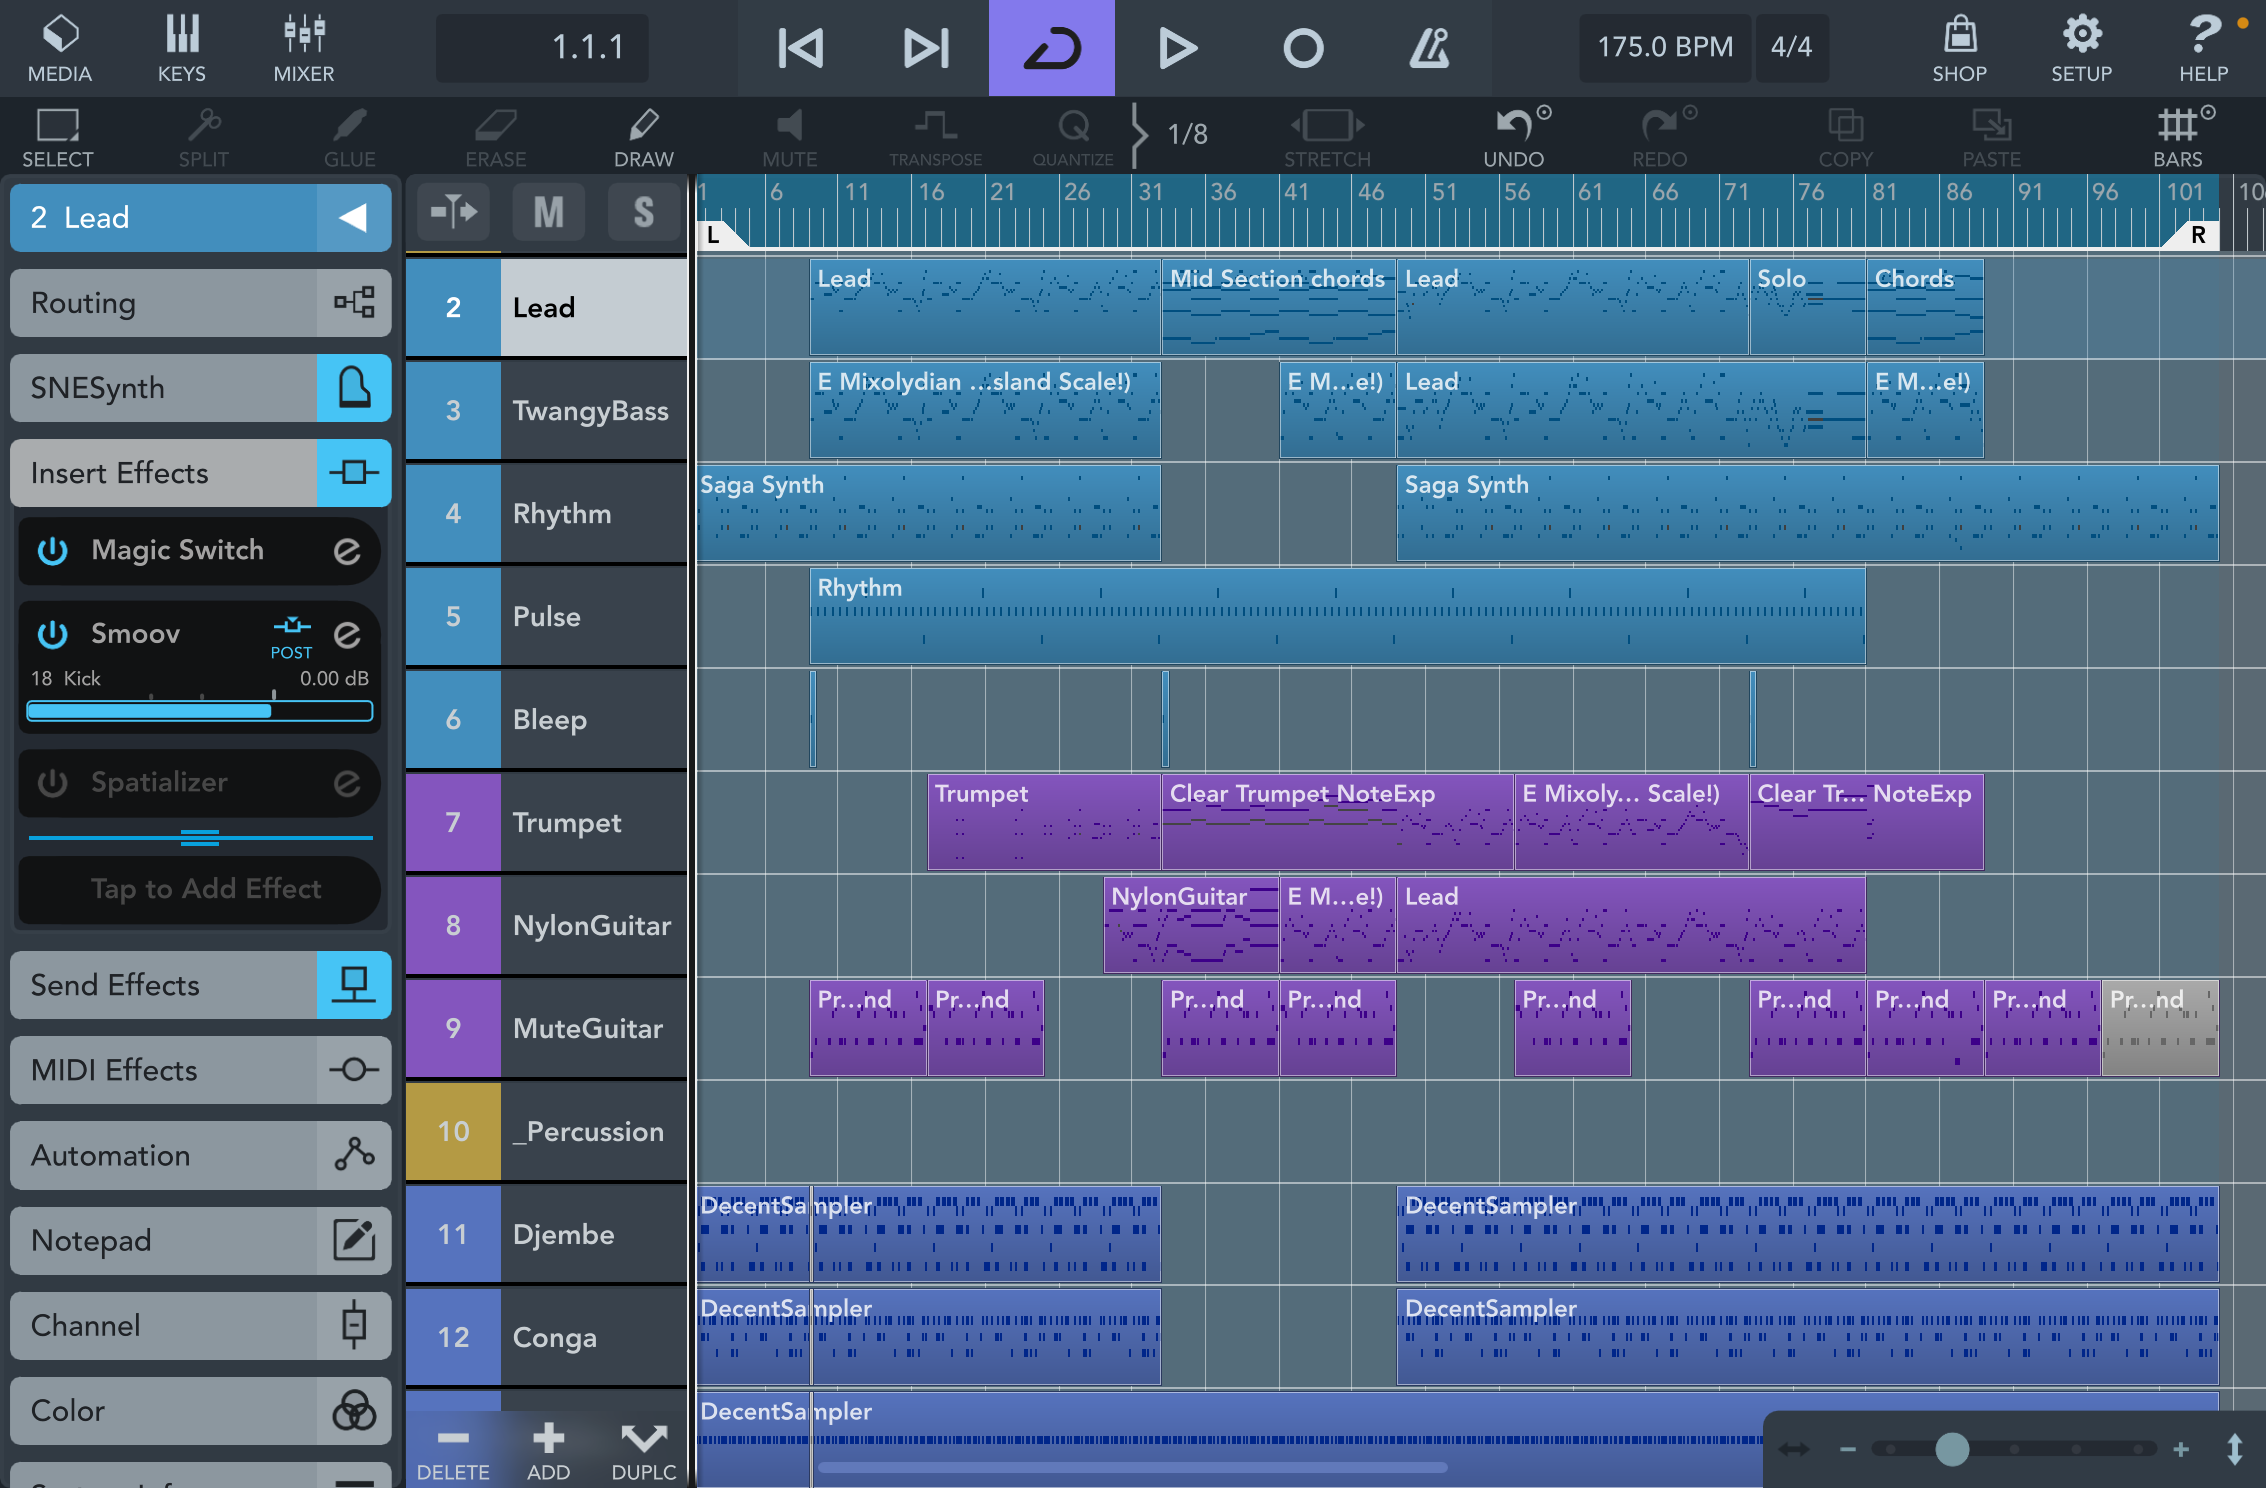
Task: Toggle the metronome icon
Action: point(1428,47)
